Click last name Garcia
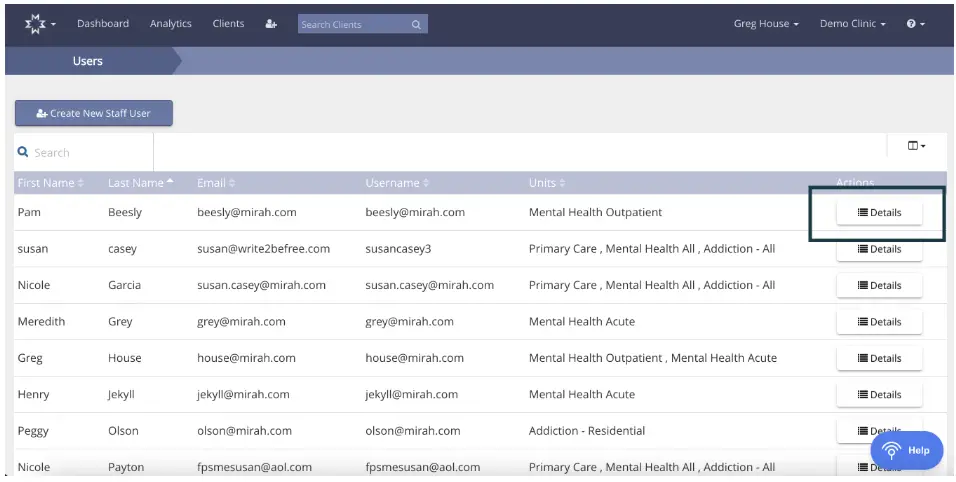 coord(124,285)
